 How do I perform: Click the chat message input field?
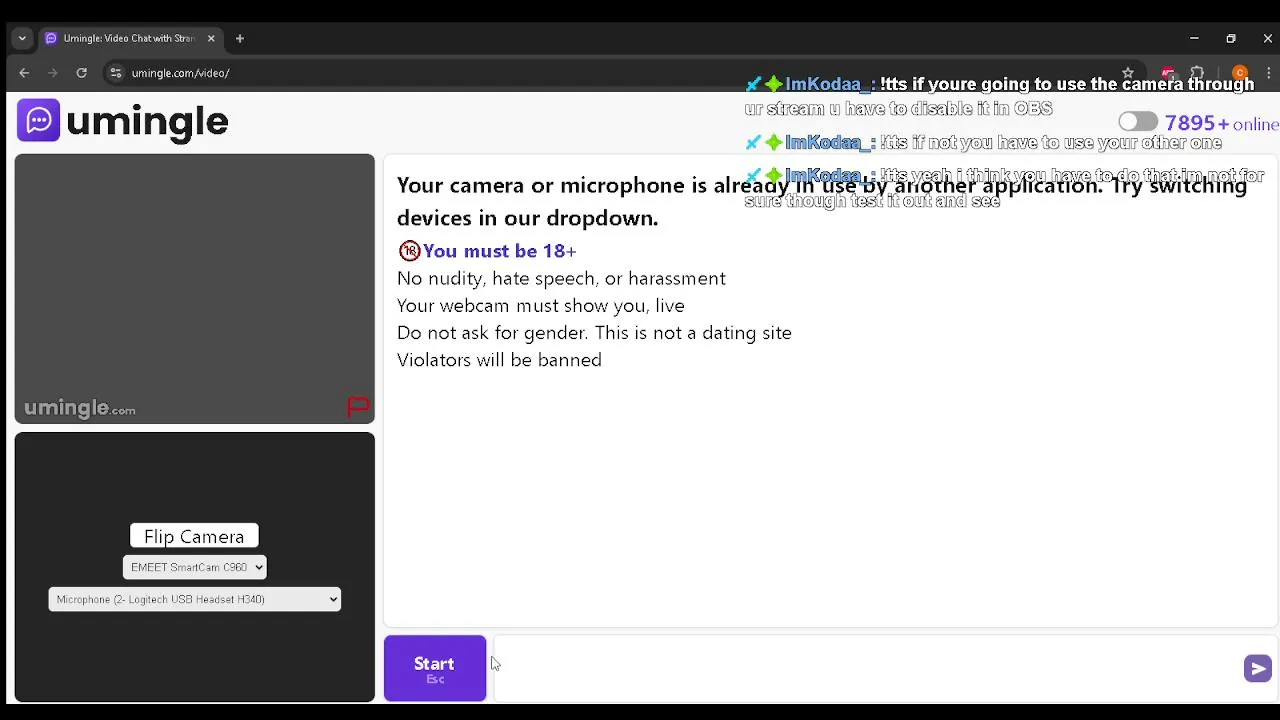click(x=868, y=668)
